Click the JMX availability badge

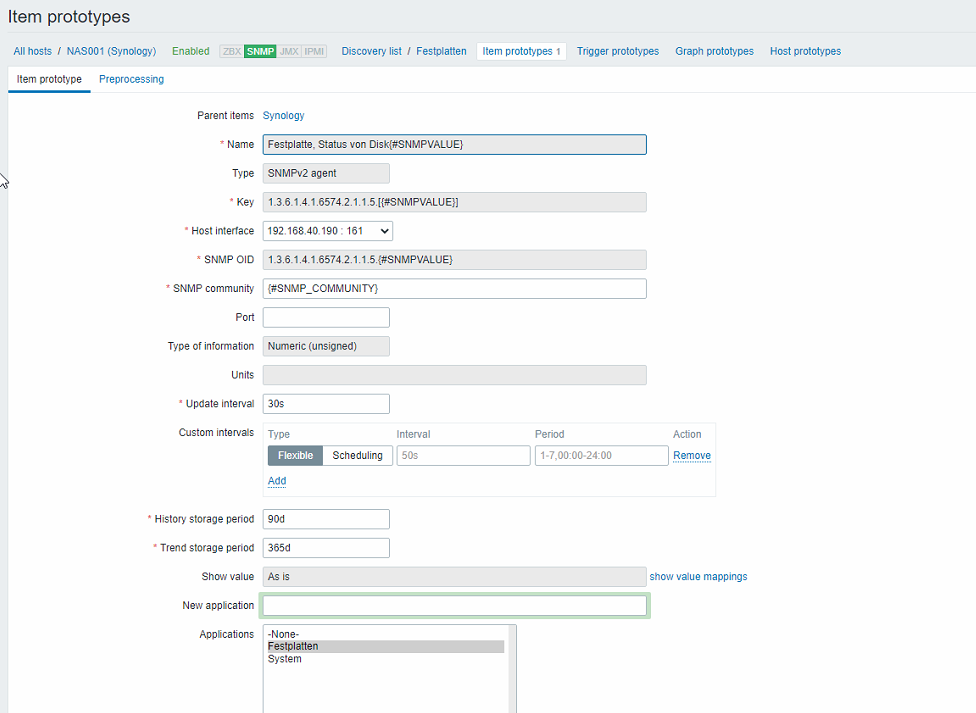(289, 51)
